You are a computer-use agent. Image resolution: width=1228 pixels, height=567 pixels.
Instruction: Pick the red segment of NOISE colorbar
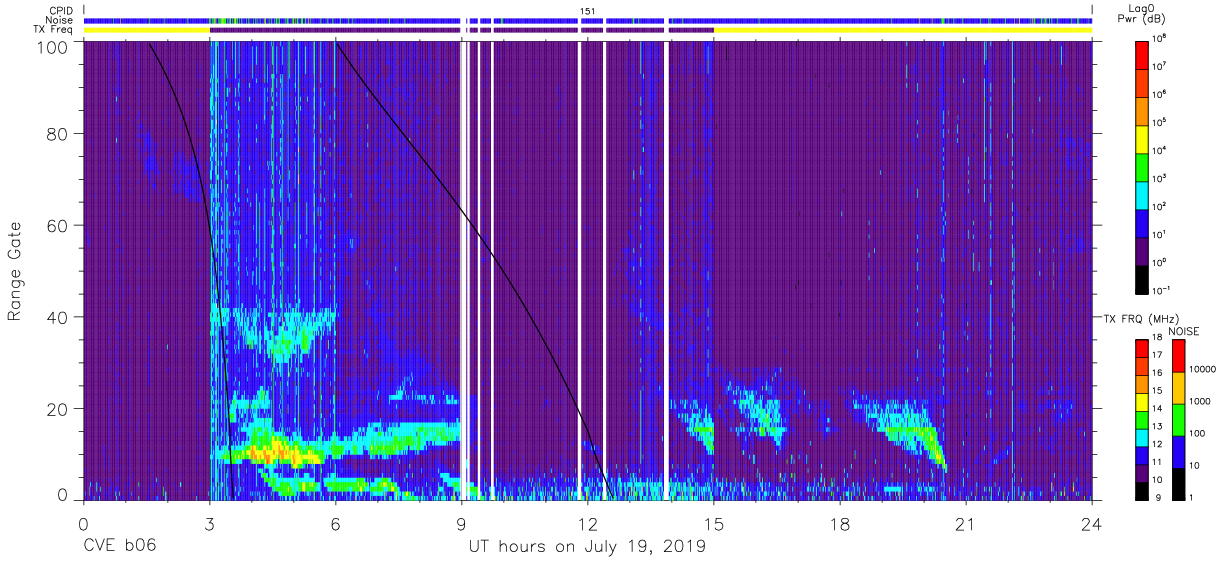(1178, 356)
